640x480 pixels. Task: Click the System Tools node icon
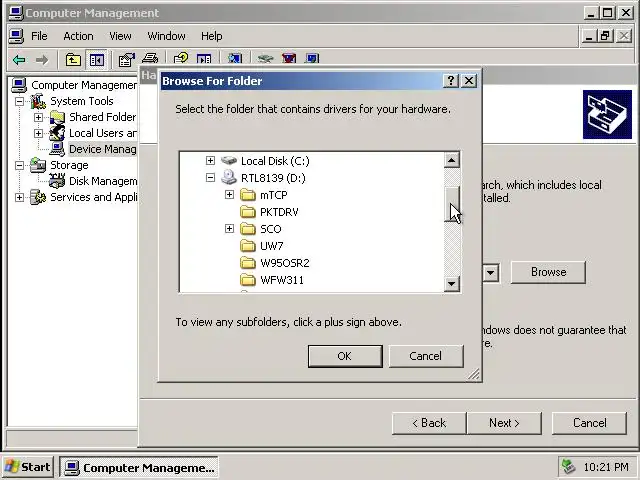click(38, 101)
